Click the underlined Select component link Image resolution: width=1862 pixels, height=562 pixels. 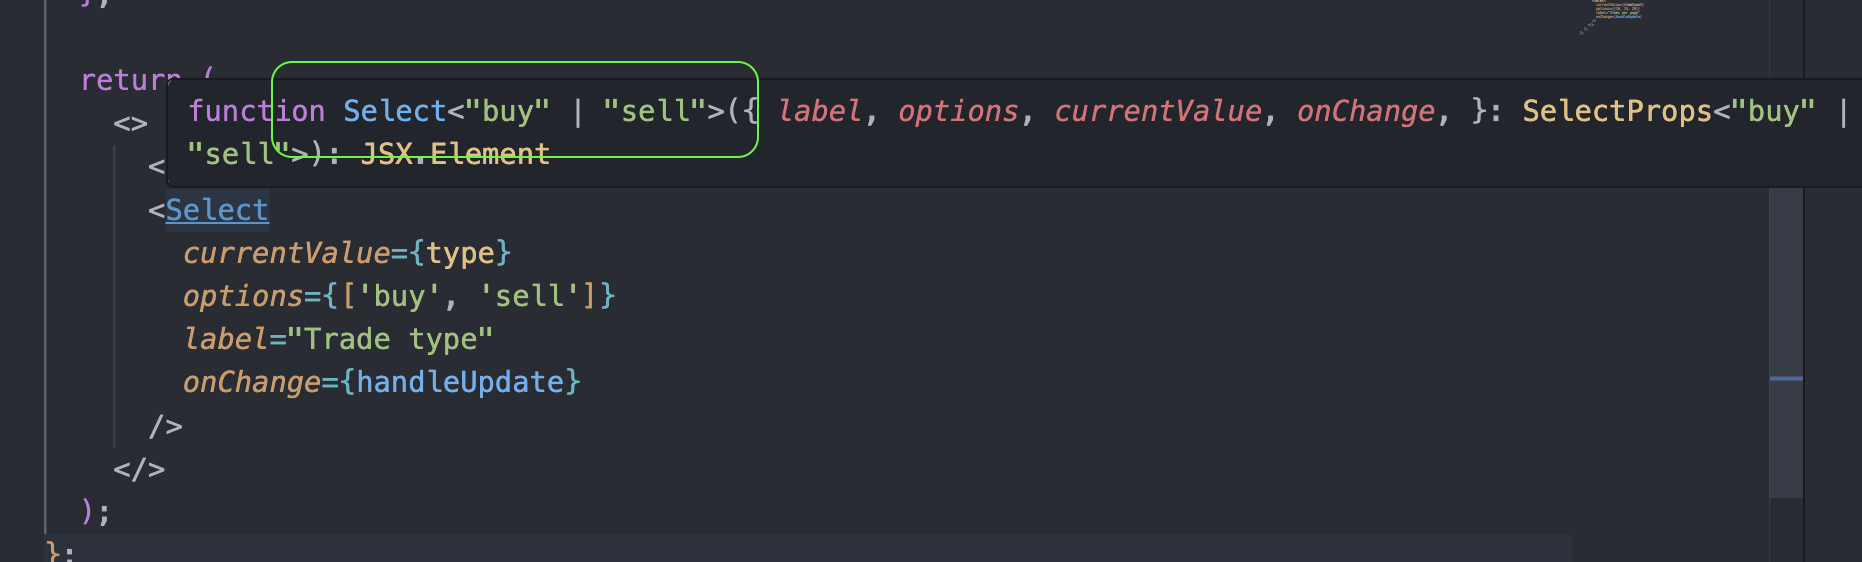(216, 210)
